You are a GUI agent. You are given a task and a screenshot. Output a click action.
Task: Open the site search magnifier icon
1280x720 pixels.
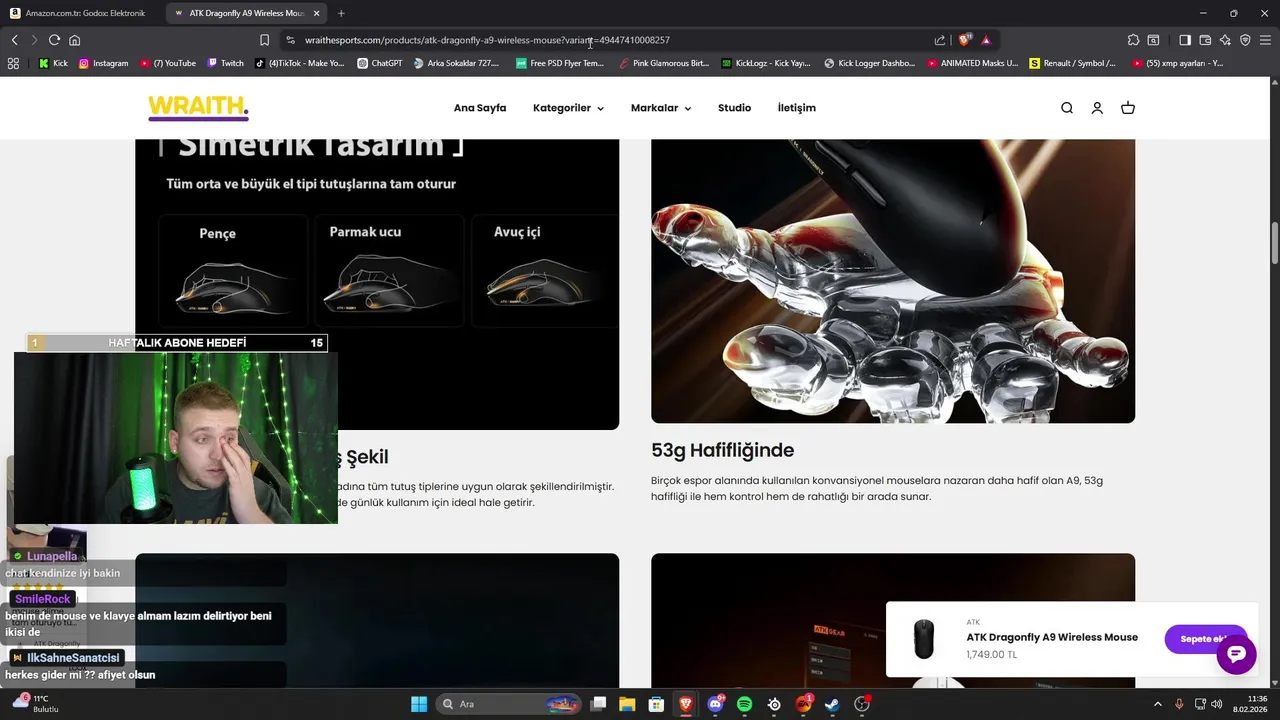point(1066,108)
